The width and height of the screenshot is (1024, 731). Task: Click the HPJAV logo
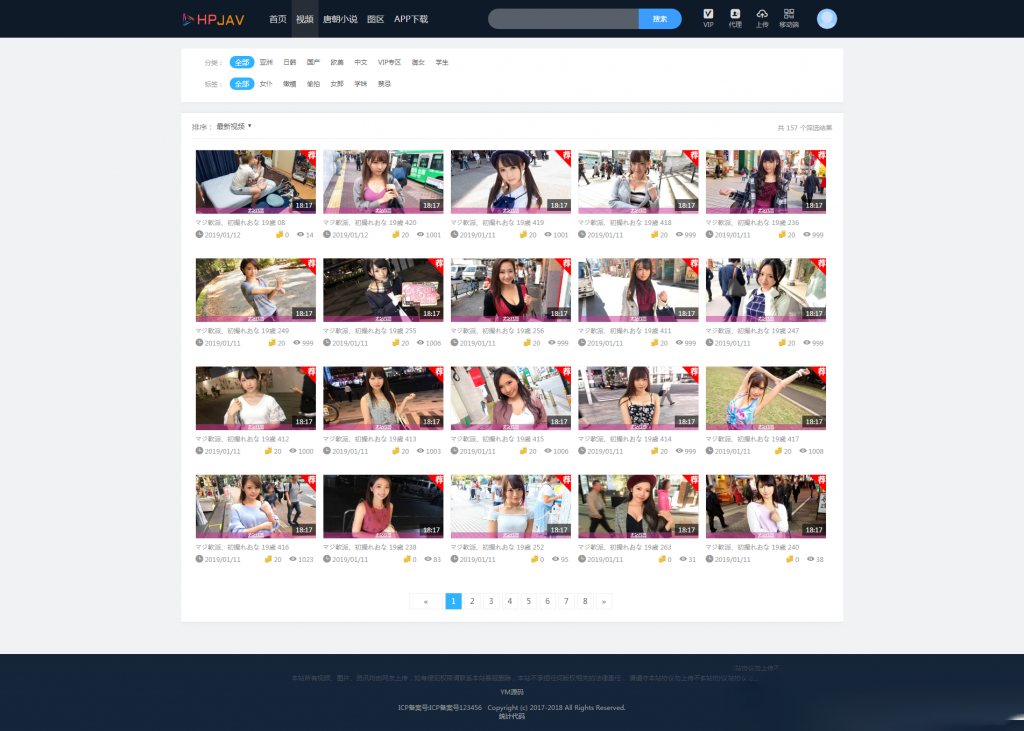213,19
